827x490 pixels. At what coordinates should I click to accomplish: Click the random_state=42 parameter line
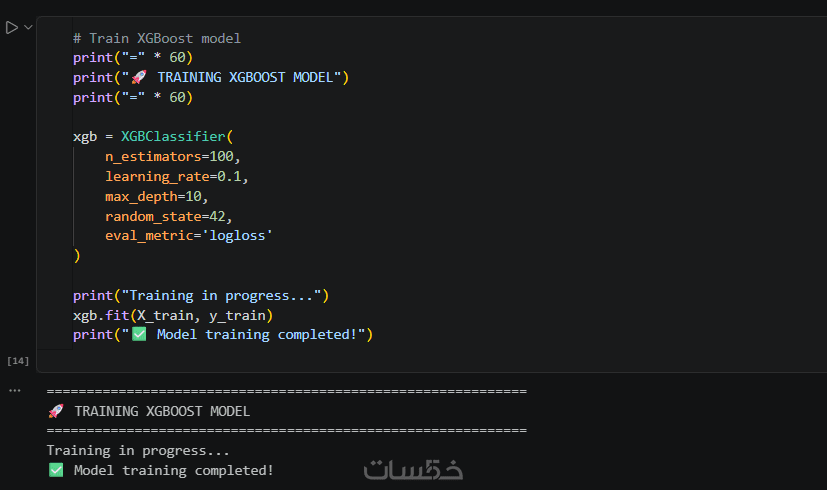pyautogui.click(x=168, y=216)
